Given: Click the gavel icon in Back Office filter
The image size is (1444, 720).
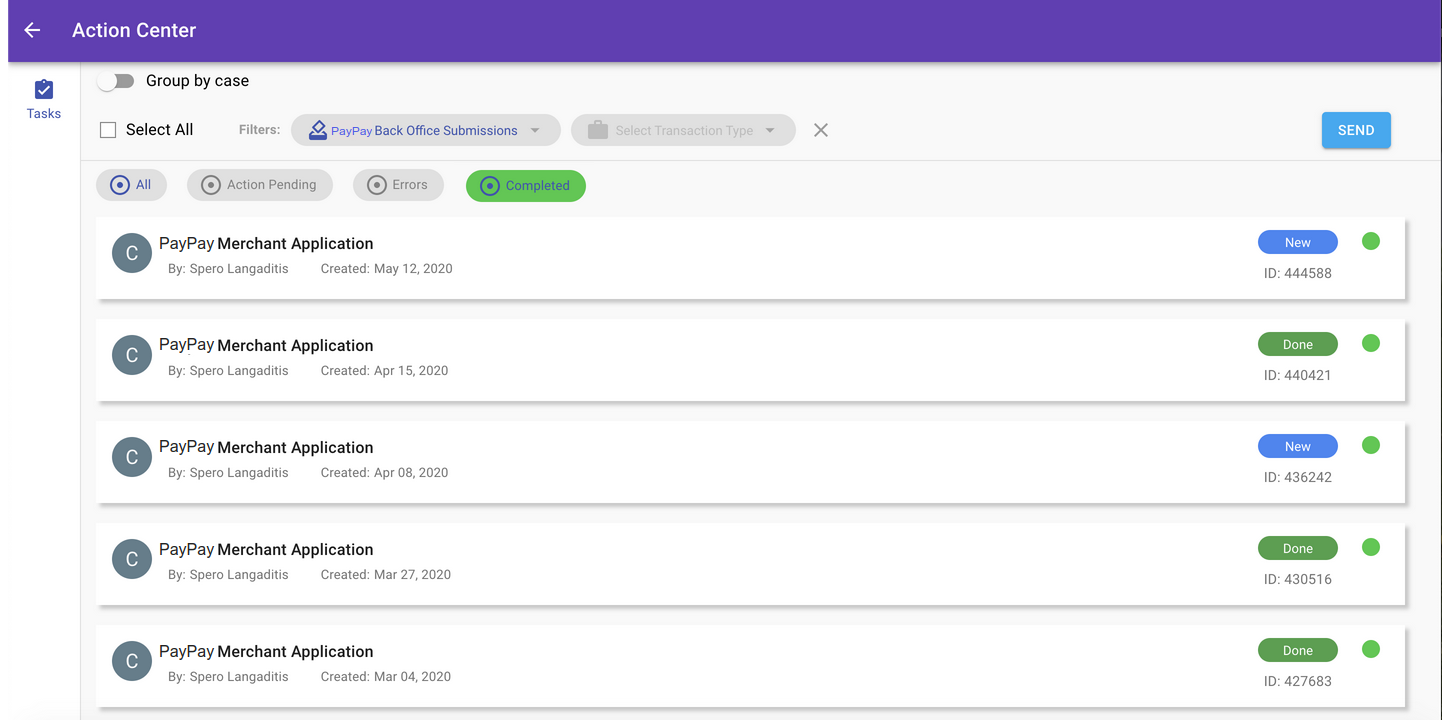Looking at the screenshot, I should (318, 130).
